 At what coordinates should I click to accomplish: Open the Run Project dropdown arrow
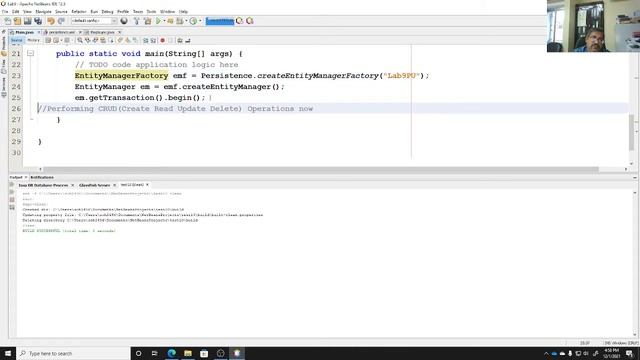[164, 21]
